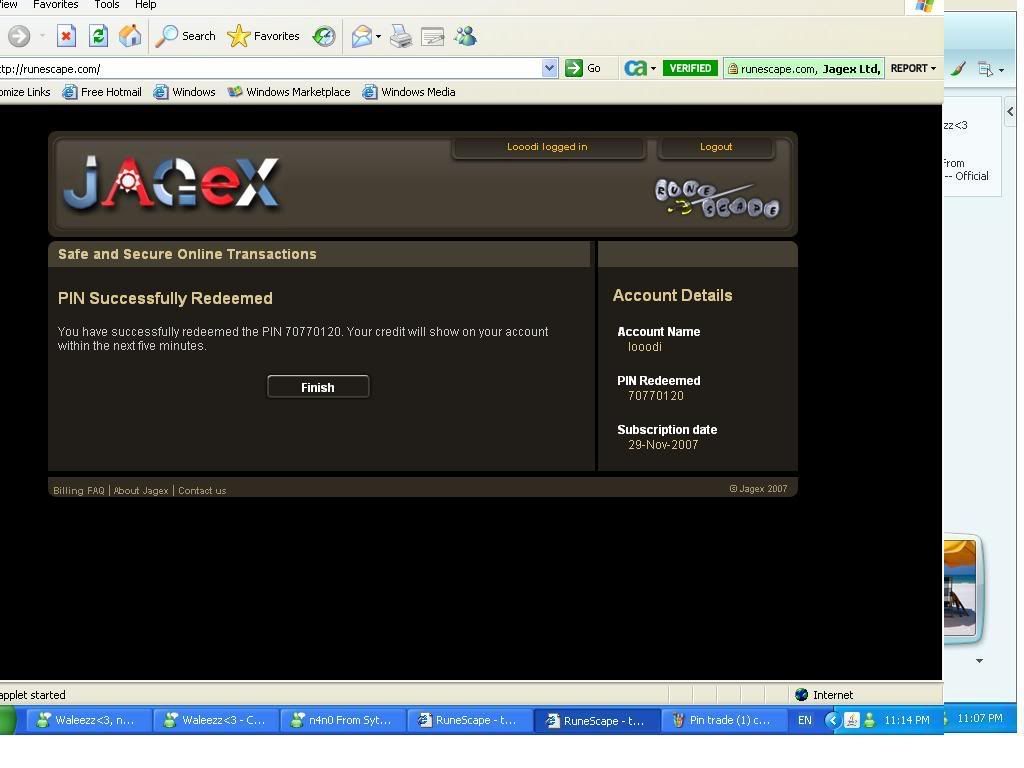Open the Tools menu
The width and height of the screenshot is (1024, 768).
coord(106,5)
